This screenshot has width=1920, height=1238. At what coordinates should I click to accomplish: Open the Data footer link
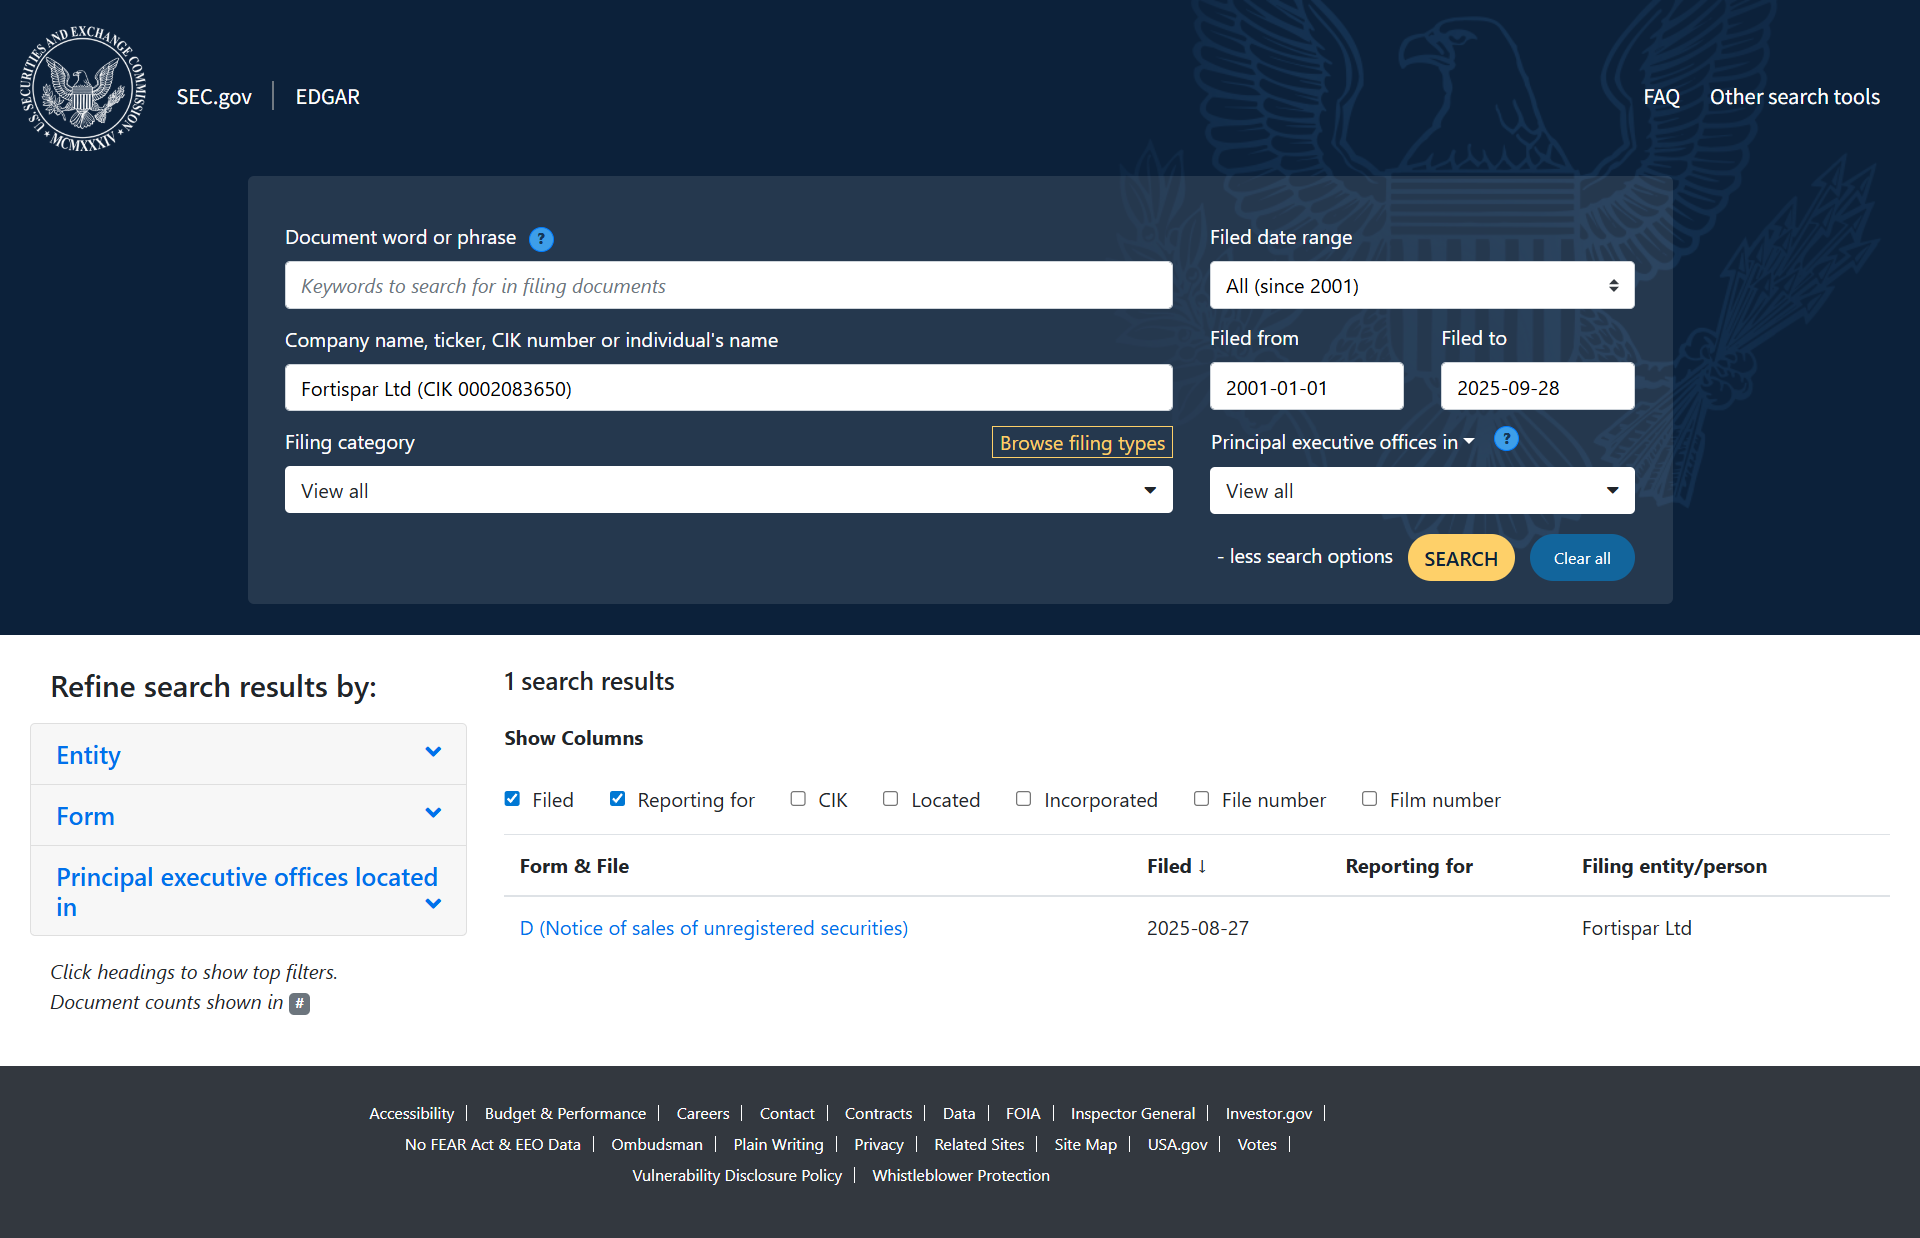[x=959, y=1114]
